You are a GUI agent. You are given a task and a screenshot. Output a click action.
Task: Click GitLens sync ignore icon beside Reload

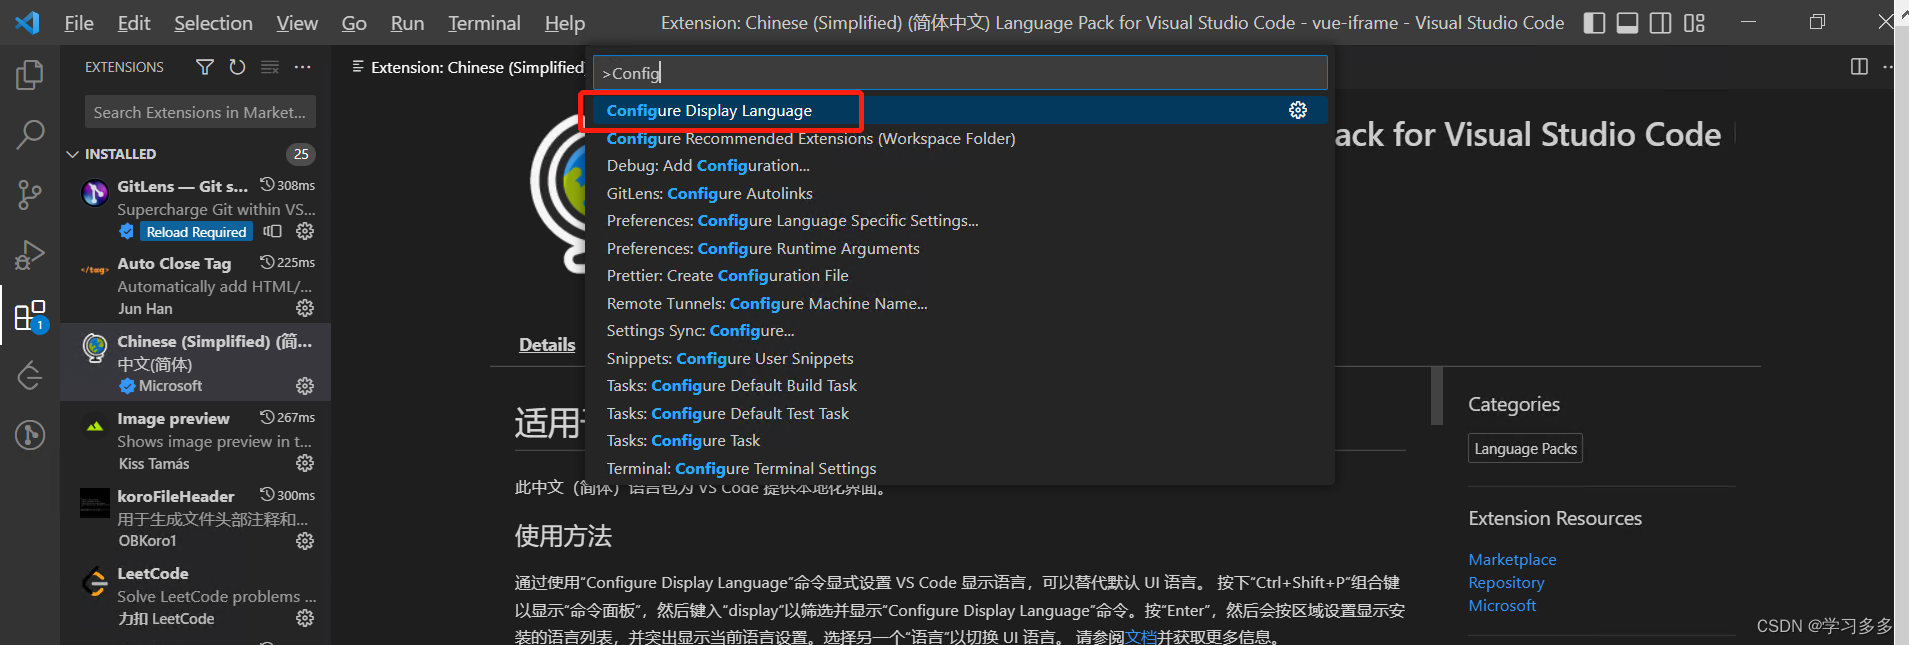pos(273,231)
